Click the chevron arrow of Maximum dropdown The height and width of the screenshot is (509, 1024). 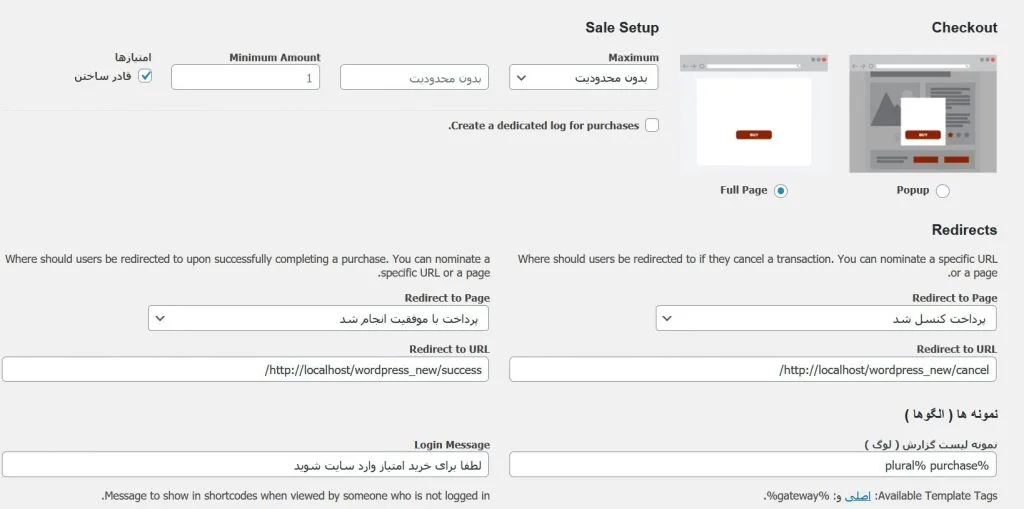[521, 77]
